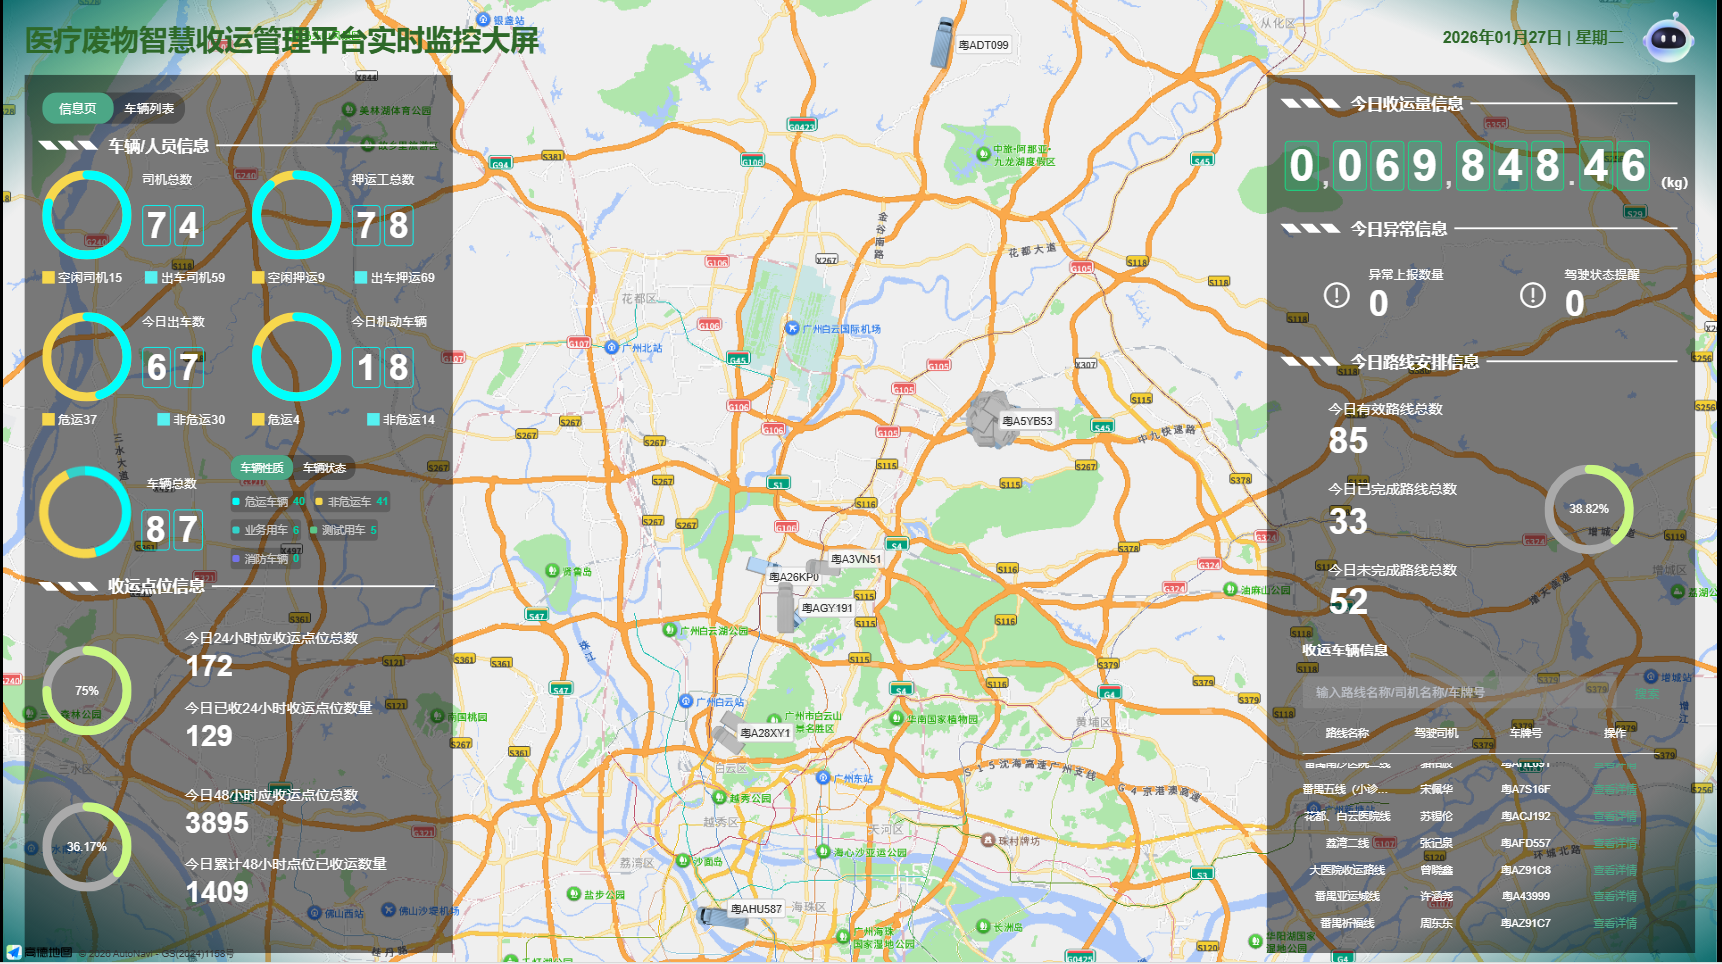Click the 广州白云国际机场 airport icon
Image resolution: width=1722 pixels, height=964 pixels.
click(x=792, y=328)
